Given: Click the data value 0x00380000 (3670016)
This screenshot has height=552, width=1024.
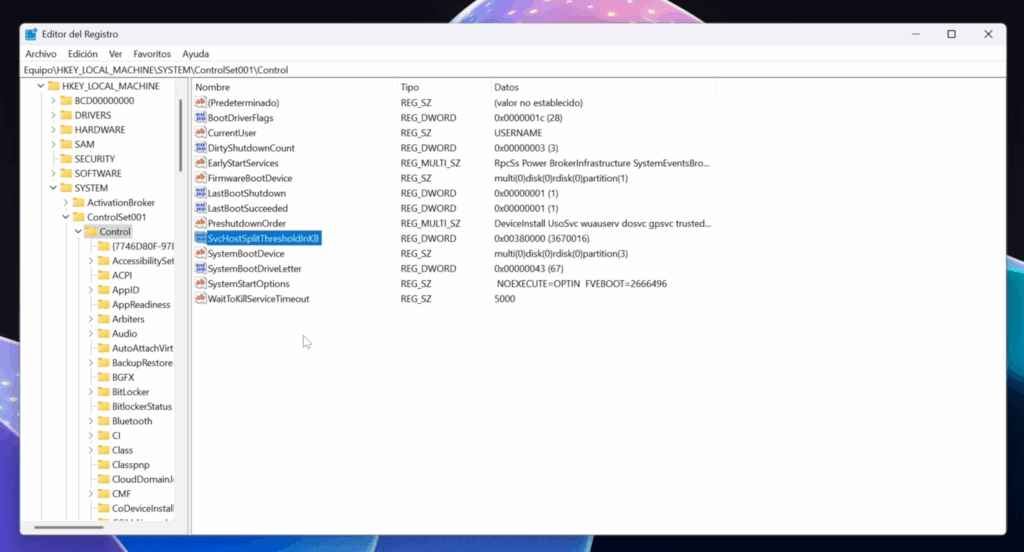Looking at the screenshot, I should 541,238.
